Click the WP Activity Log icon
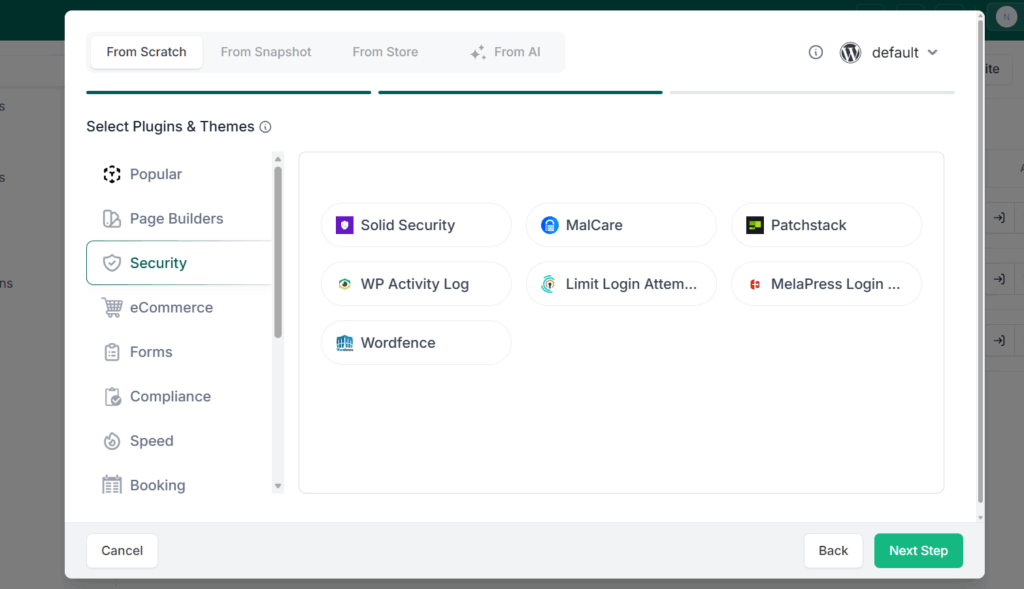The width and height of the screenshot is (1024, 589). [345, 284]
